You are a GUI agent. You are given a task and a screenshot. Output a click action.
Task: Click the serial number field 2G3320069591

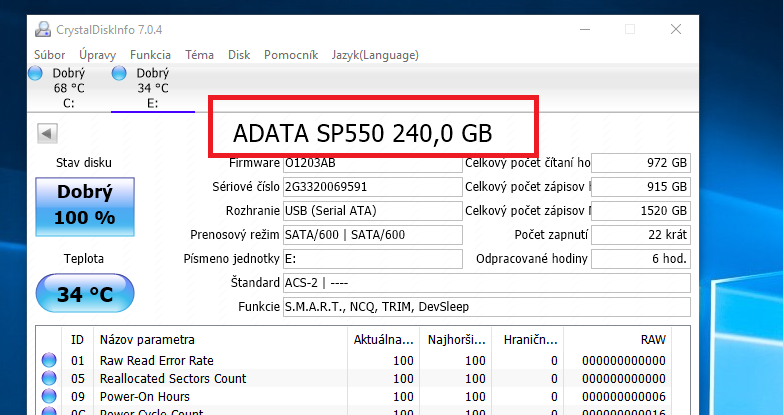[x=373, y=187]
